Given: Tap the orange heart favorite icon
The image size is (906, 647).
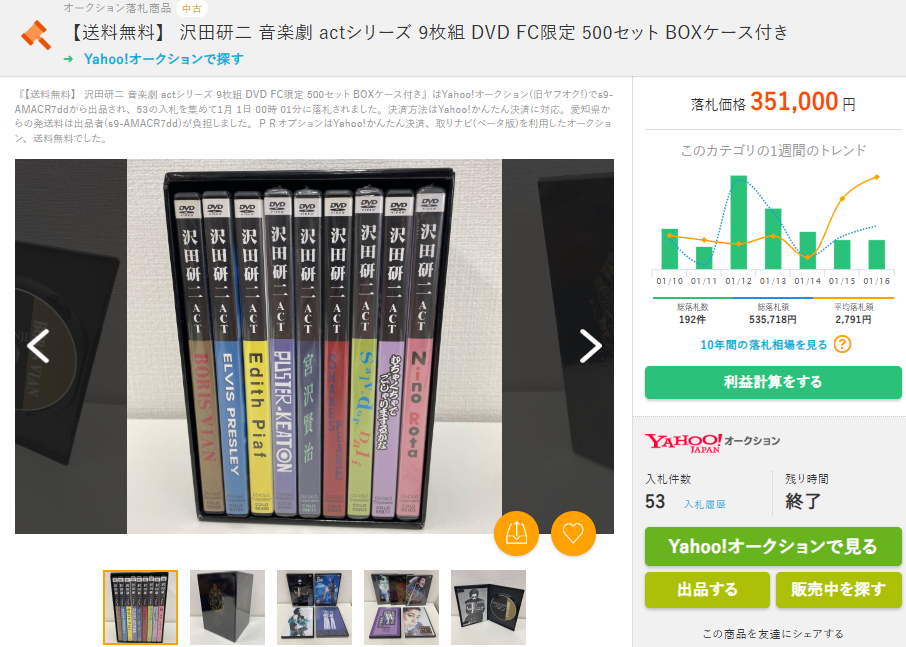Looking at the screenshot, I should [573, 533].
